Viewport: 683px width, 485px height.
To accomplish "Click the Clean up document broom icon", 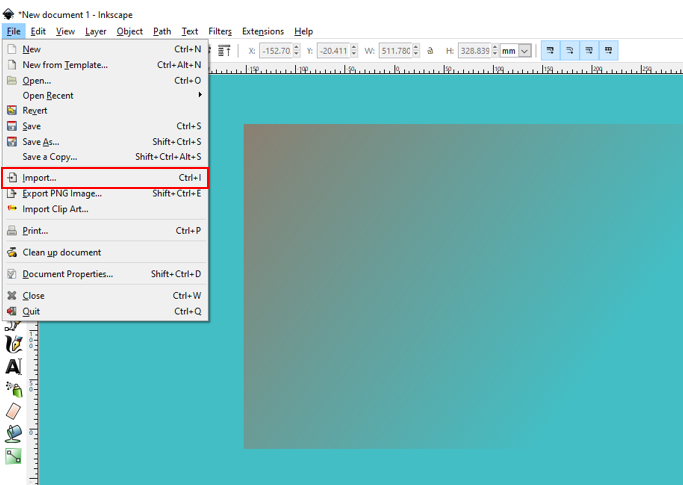I will pyautogui.click(x=12, y=252).
